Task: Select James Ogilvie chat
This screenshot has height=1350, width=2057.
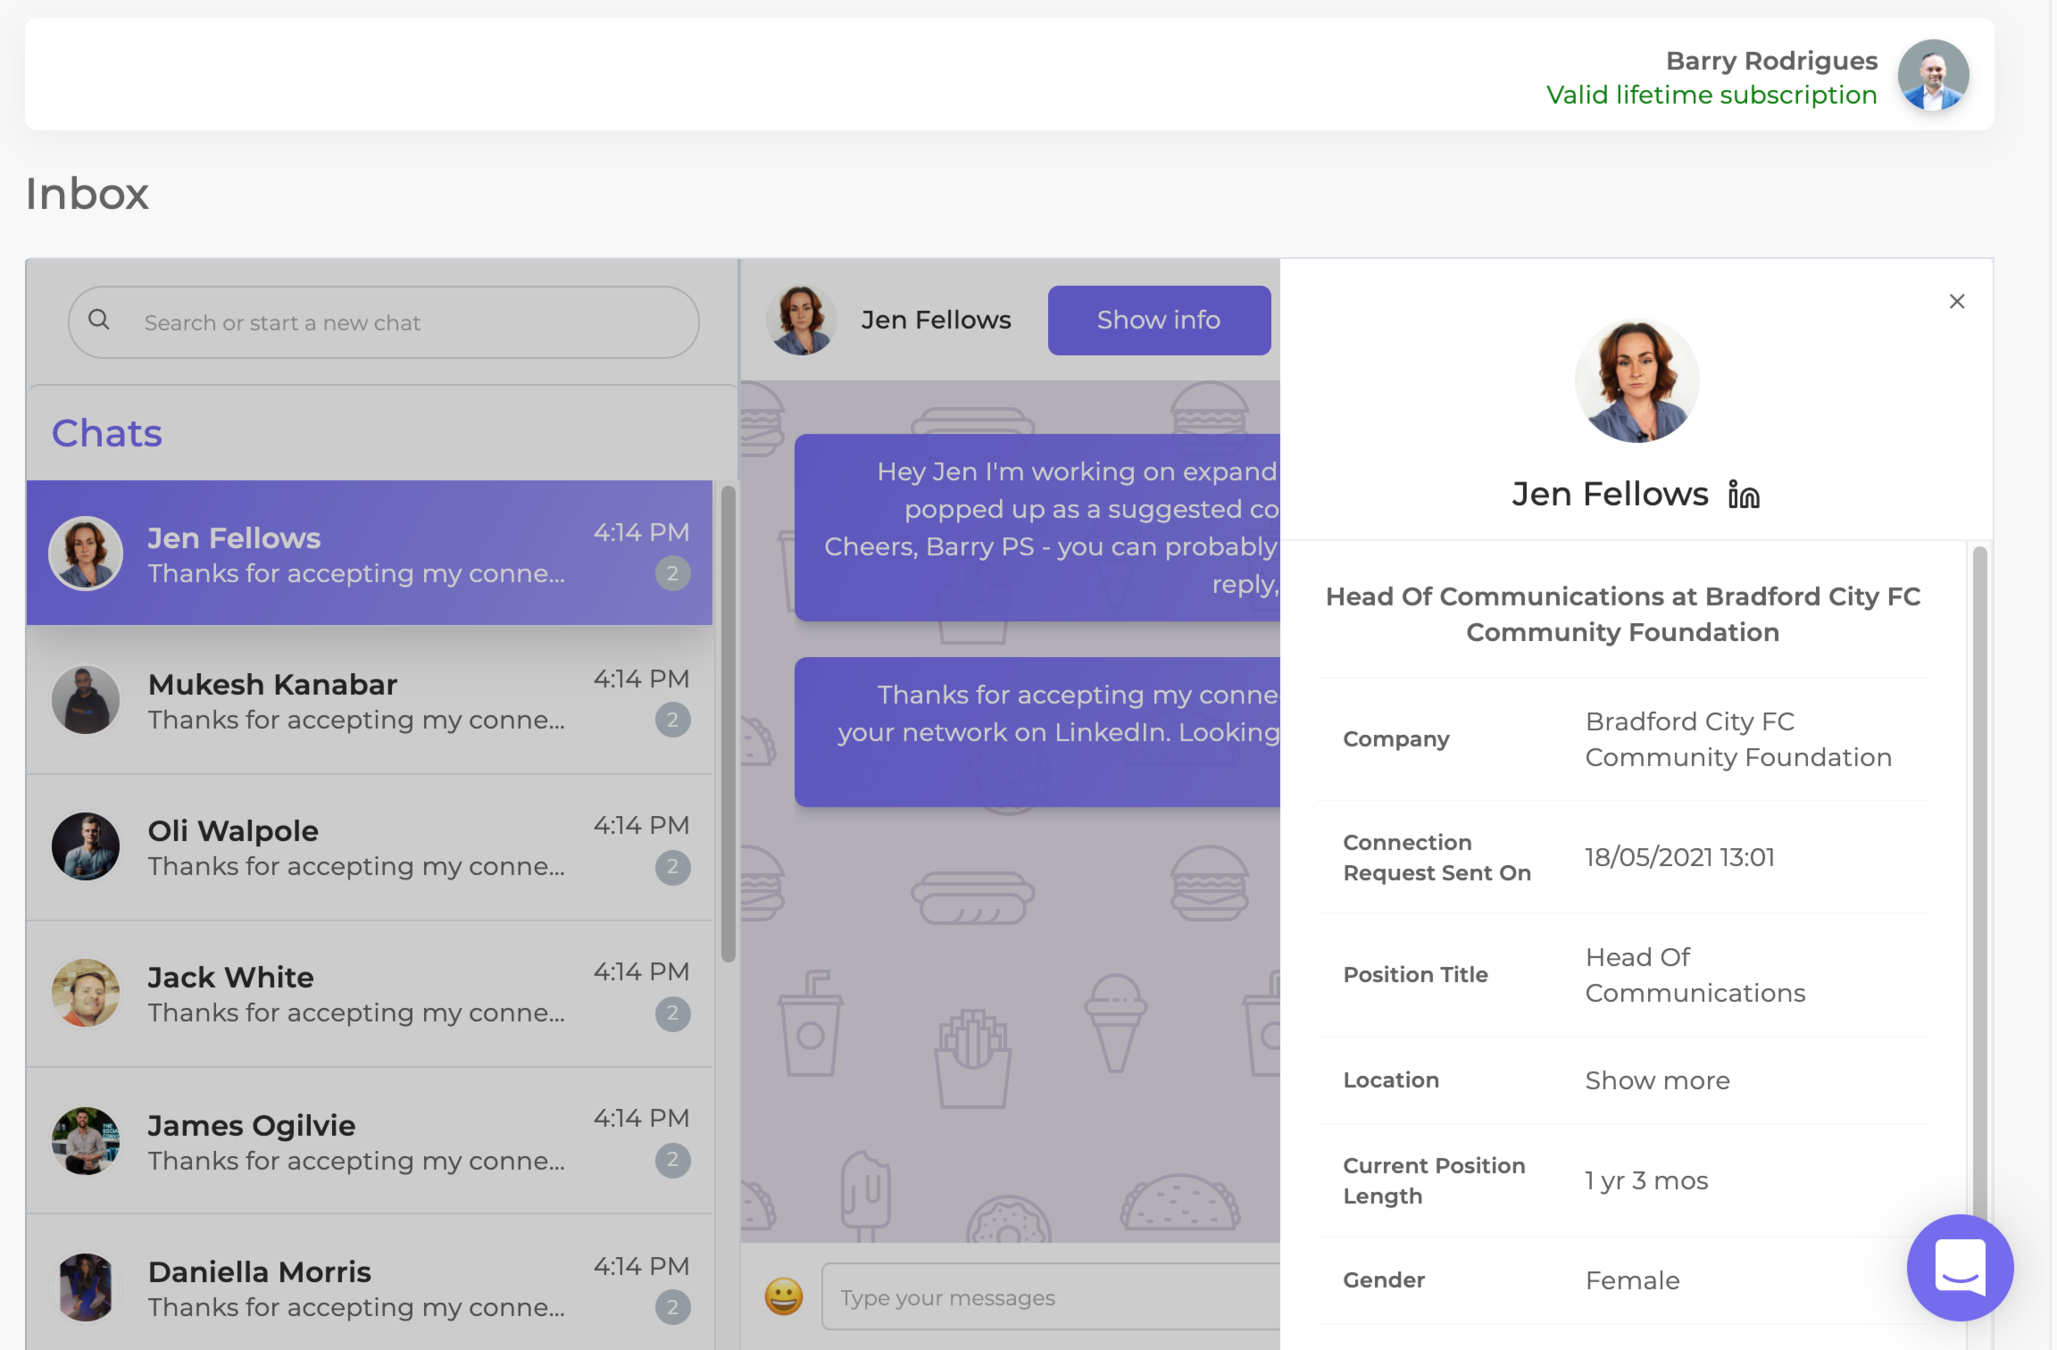Action: pos(369,1141)
